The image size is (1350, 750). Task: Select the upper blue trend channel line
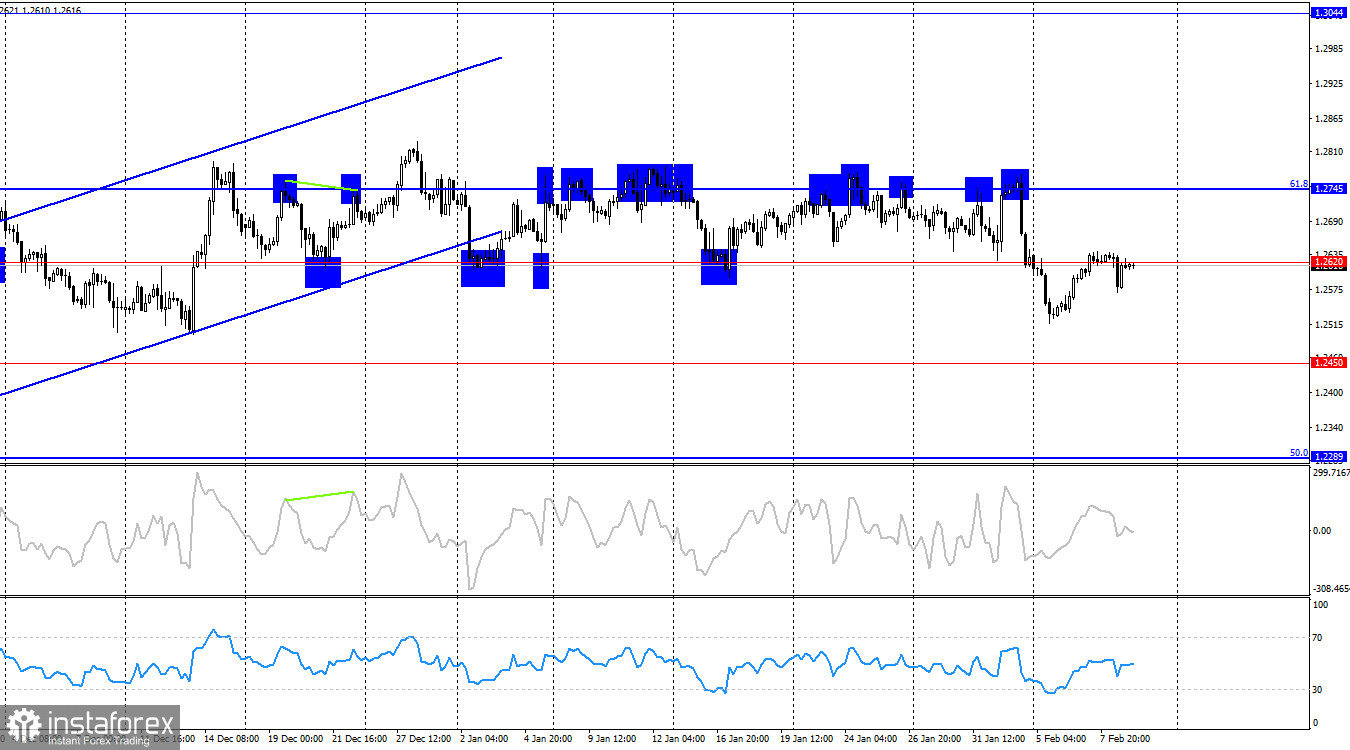point(250,138)
